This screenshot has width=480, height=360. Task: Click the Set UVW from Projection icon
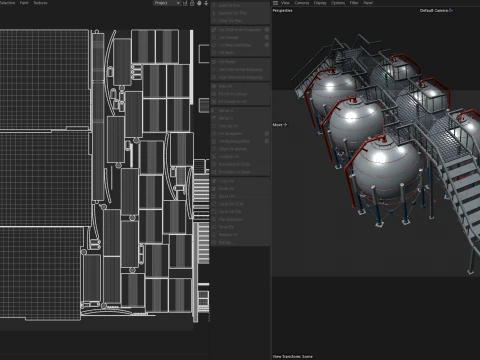214,30
